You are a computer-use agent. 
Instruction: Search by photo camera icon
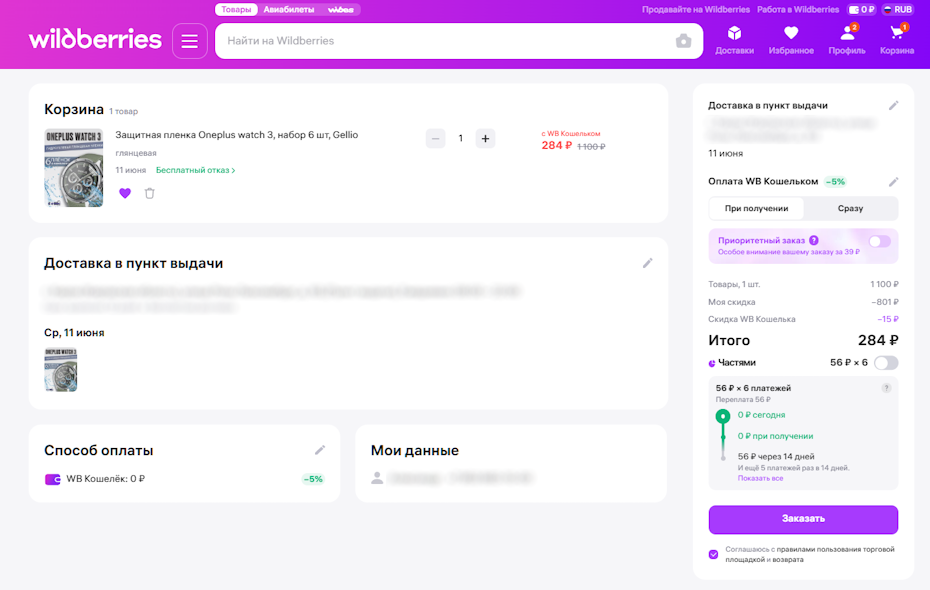(x=683, y=41)
